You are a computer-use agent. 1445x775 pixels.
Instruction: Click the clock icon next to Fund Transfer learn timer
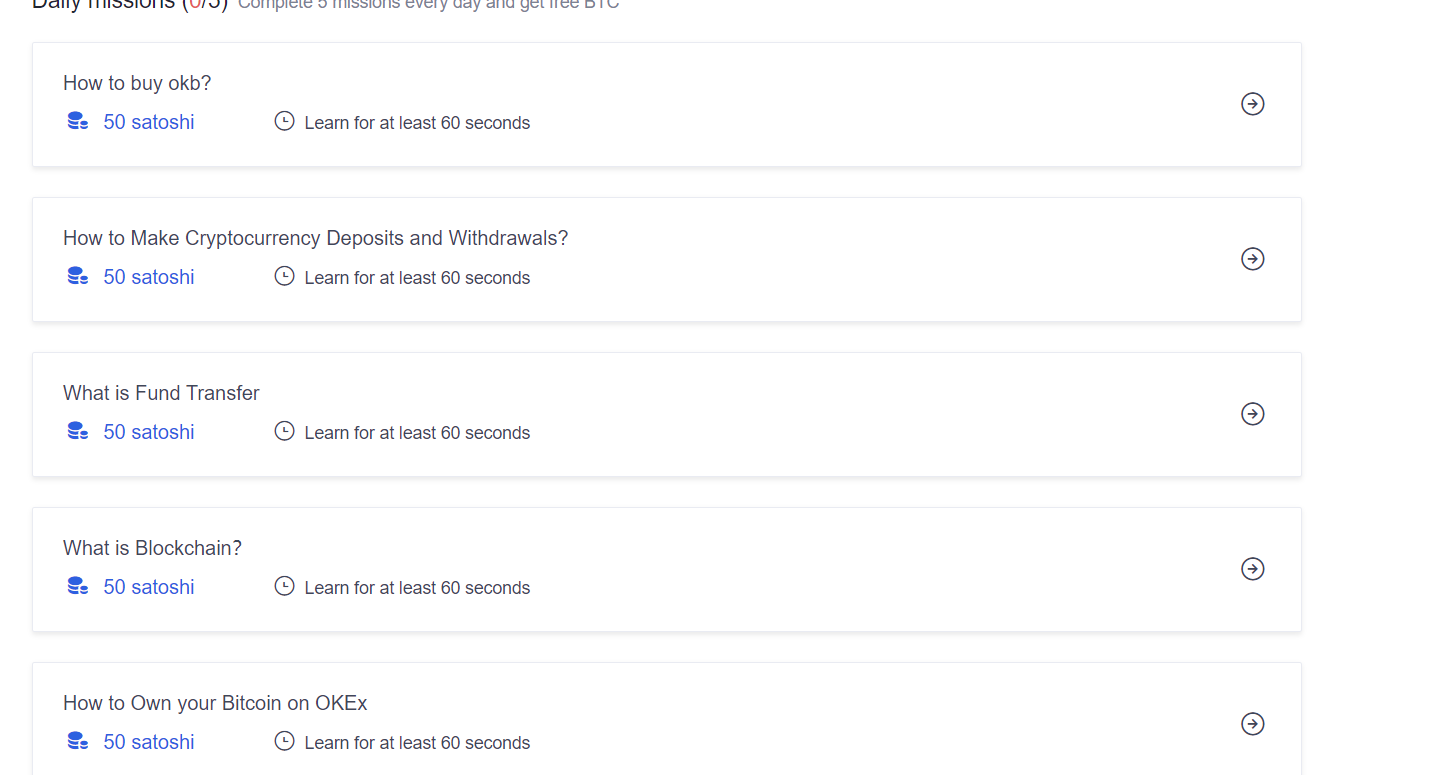pos(284,431)
